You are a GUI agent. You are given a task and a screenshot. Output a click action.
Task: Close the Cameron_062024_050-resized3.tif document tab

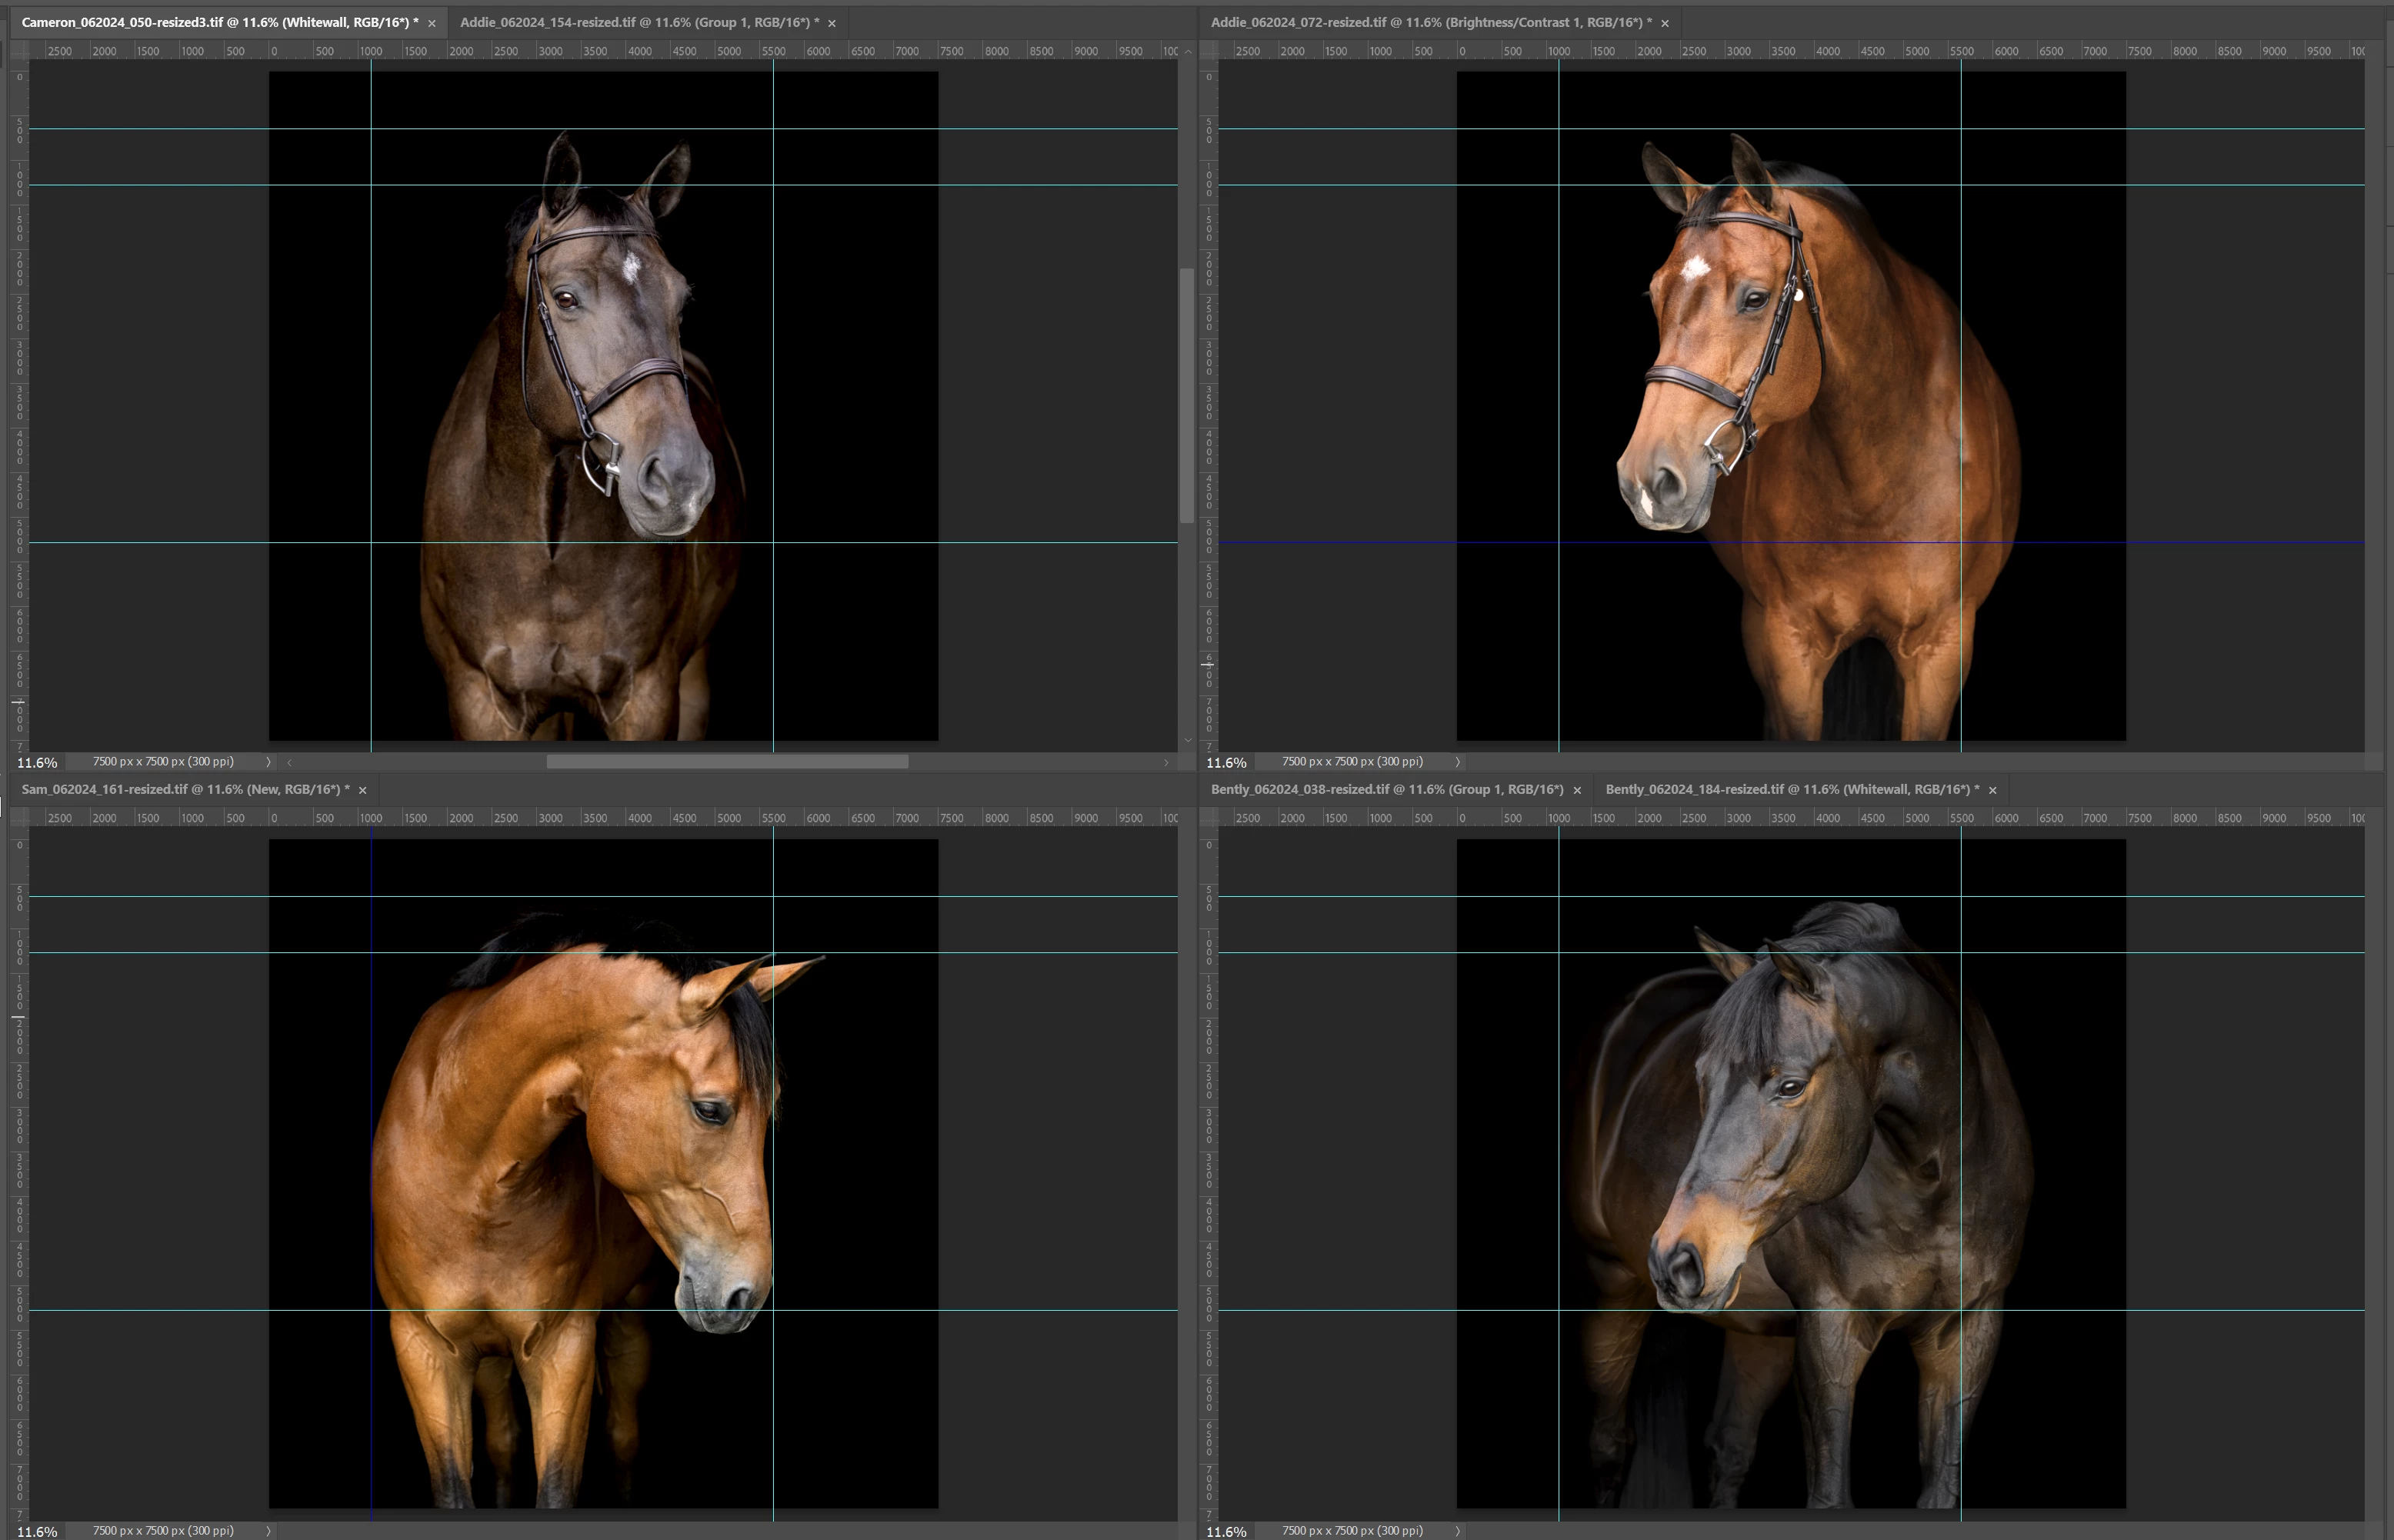(x=432, y=23)
